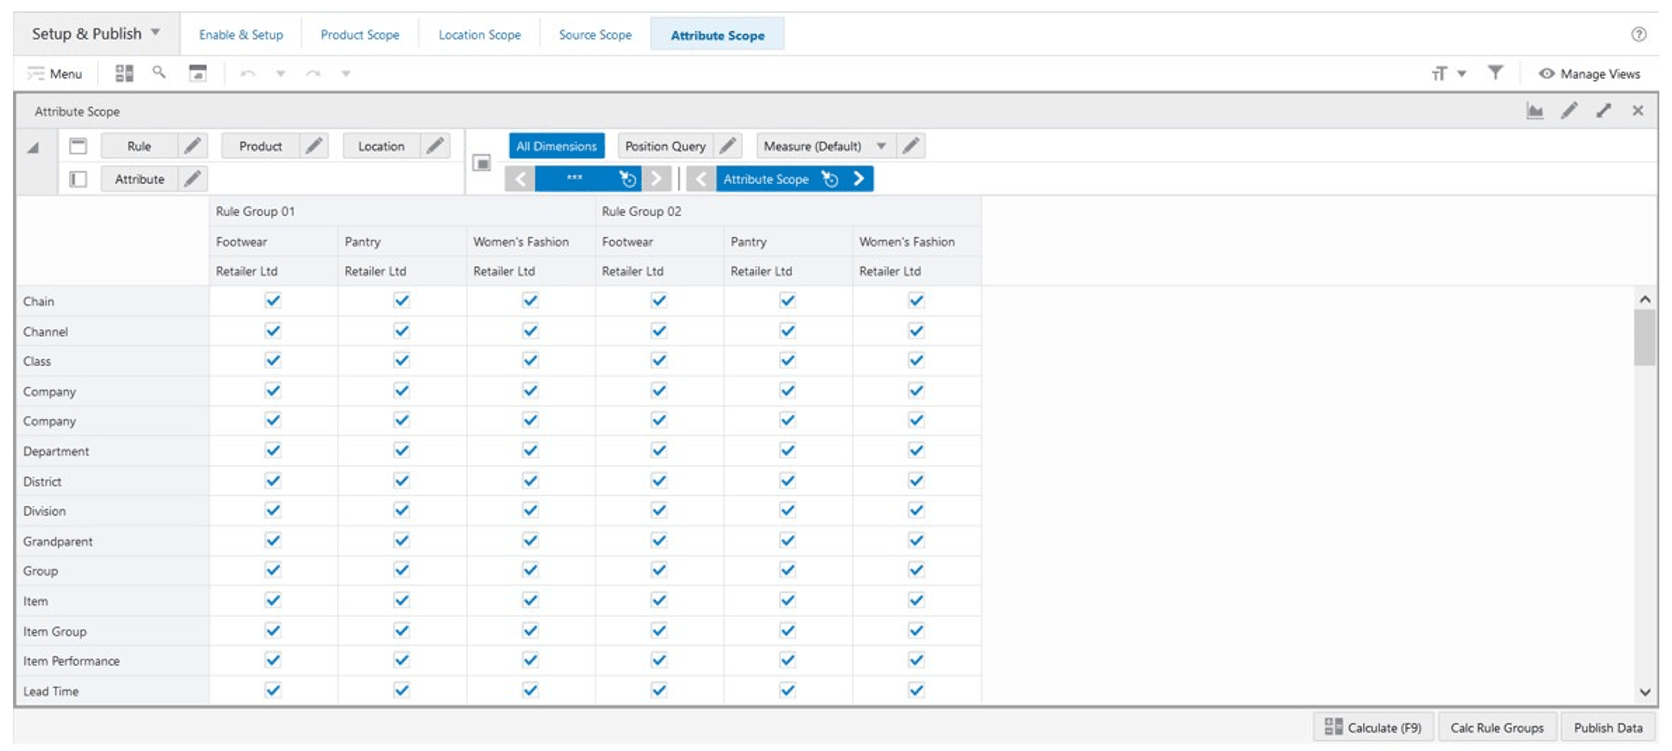The image size is (1672, 751).
Task: Open the chart view icon
Action: (x=1535, y=111)
